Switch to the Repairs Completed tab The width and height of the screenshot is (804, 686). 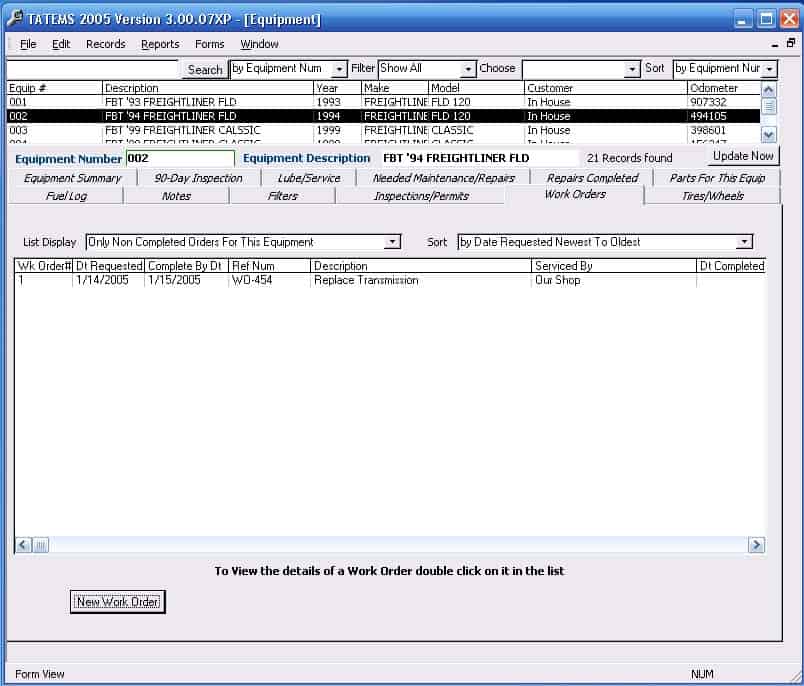point(592,178)
